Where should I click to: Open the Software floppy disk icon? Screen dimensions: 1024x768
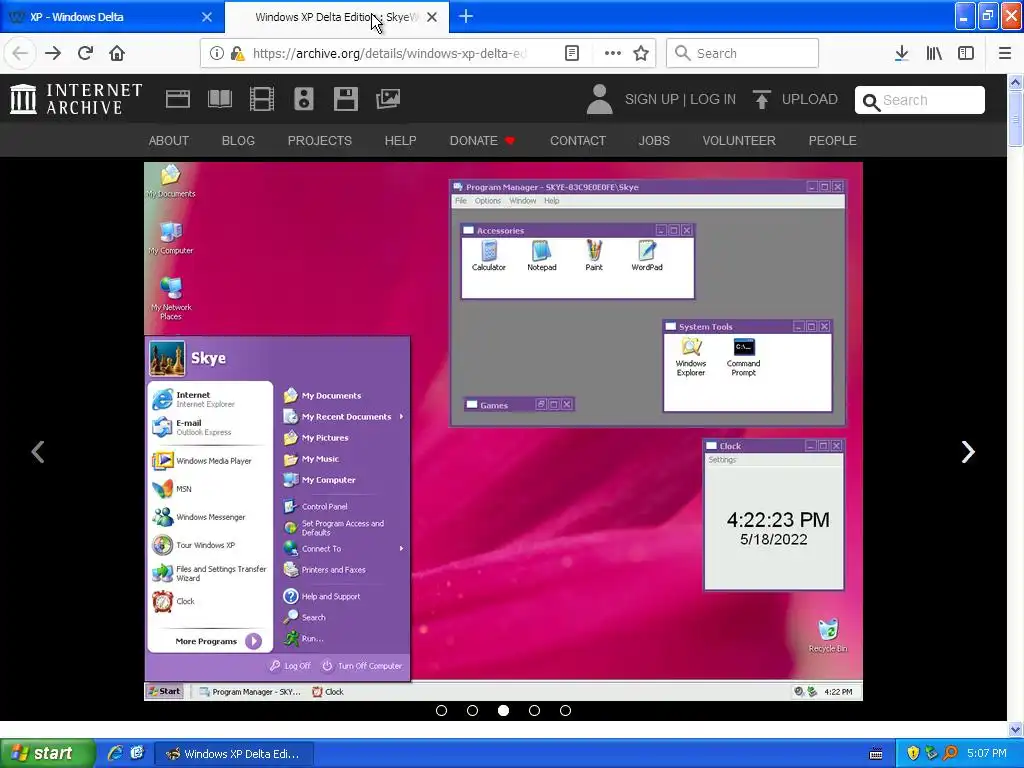[345, 99]
